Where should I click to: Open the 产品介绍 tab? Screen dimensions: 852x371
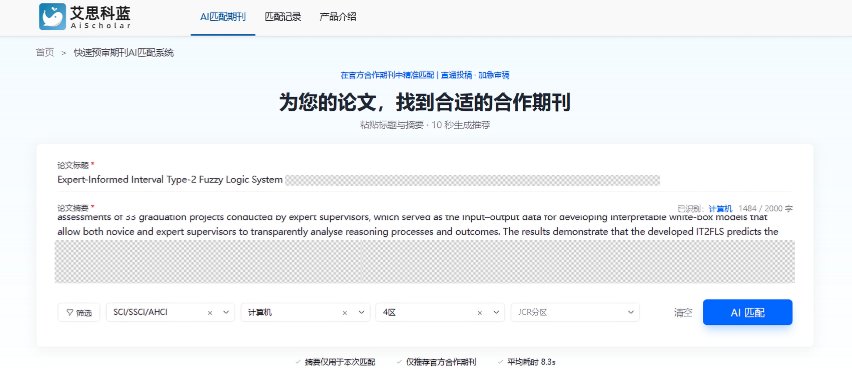click(x=337, y=17)
